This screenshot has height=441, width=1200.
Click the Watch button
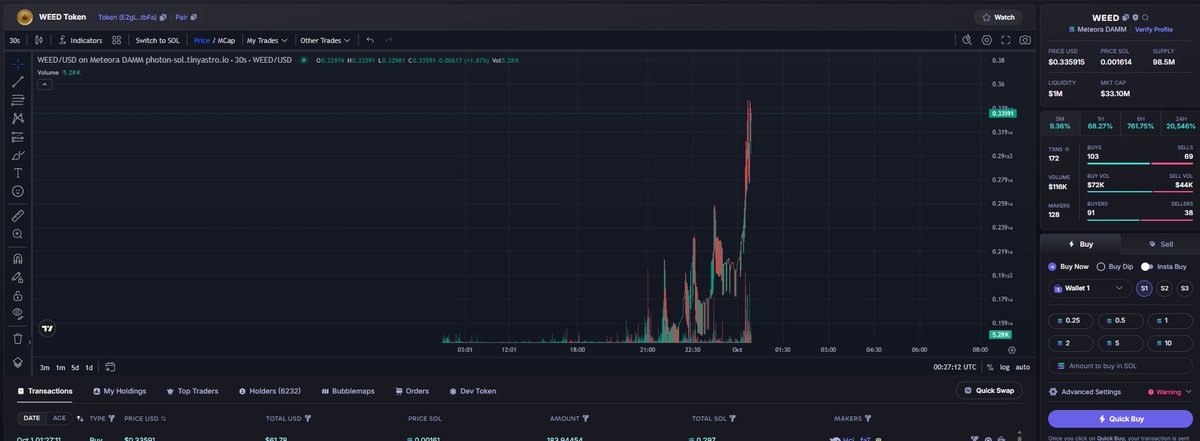[998, 17]
